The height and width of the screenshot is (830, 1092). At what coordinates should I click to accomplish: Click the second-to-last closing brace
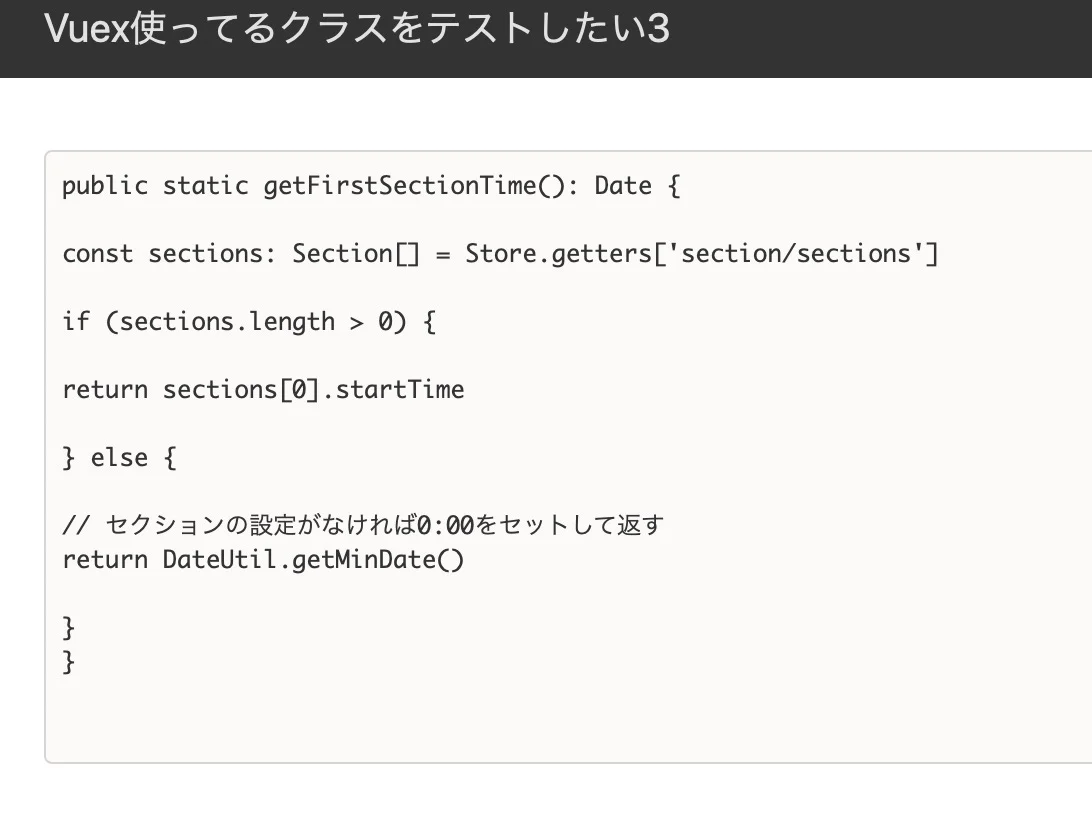(68, 627)
